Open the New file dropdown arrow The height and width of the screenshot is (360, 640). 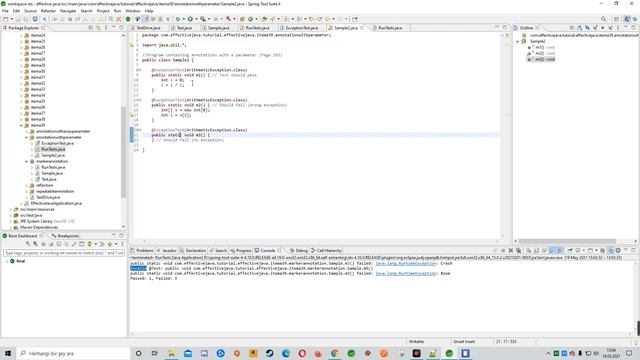(x=11, y=19)
